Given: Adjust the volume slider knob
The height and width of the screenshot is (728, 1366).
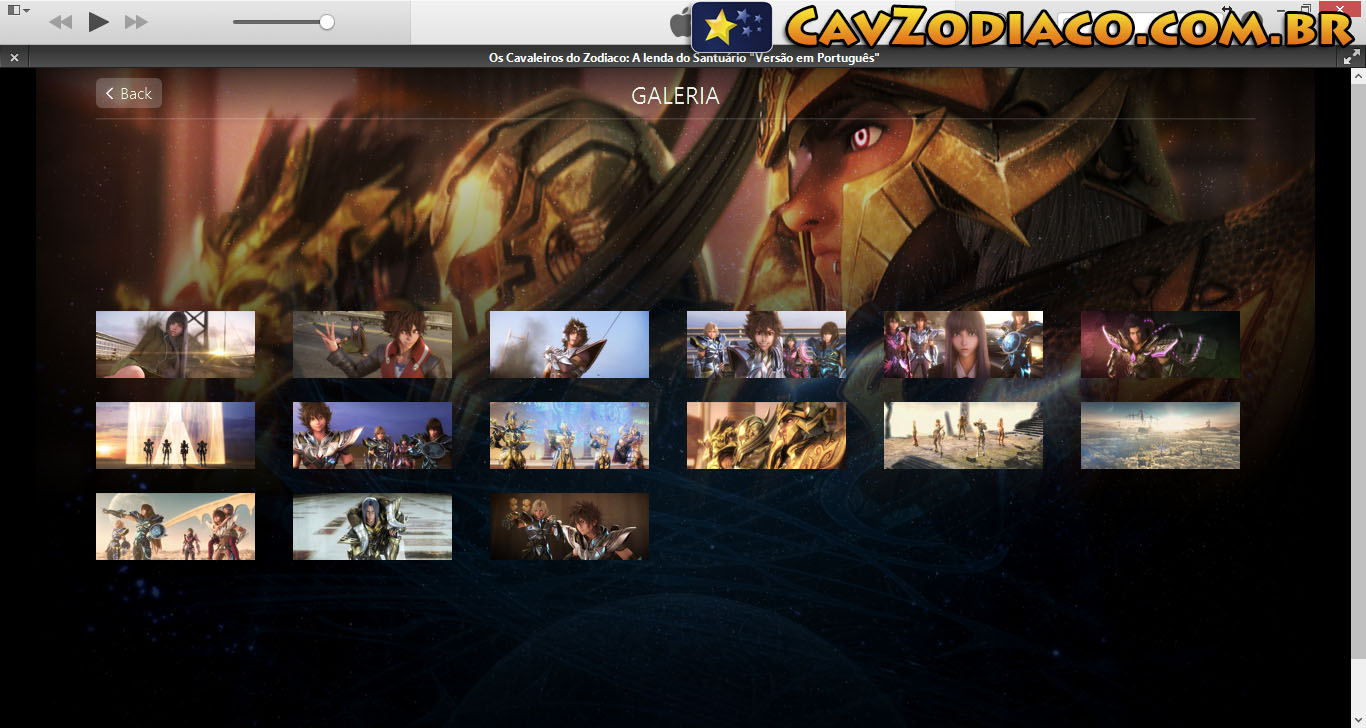Looking at the screenshot, I should point(327,22).
